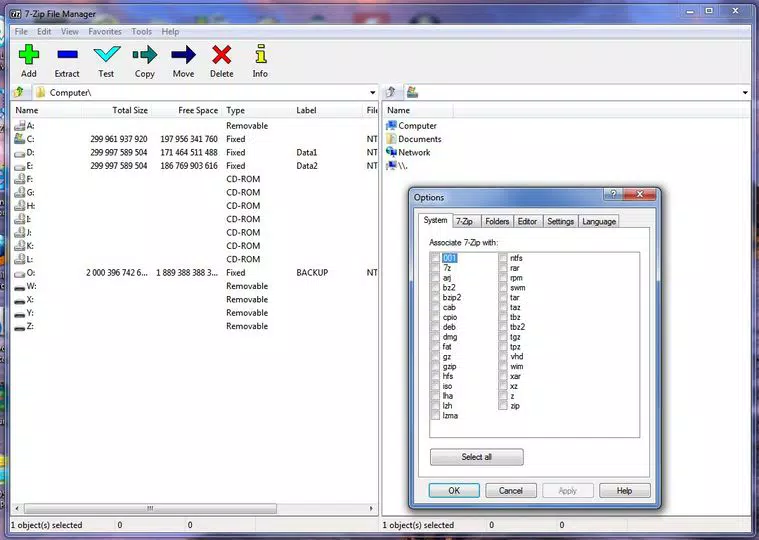The image size is (759, 540).
Task: Check the rar association checkbox
Action: click(503, 268)
